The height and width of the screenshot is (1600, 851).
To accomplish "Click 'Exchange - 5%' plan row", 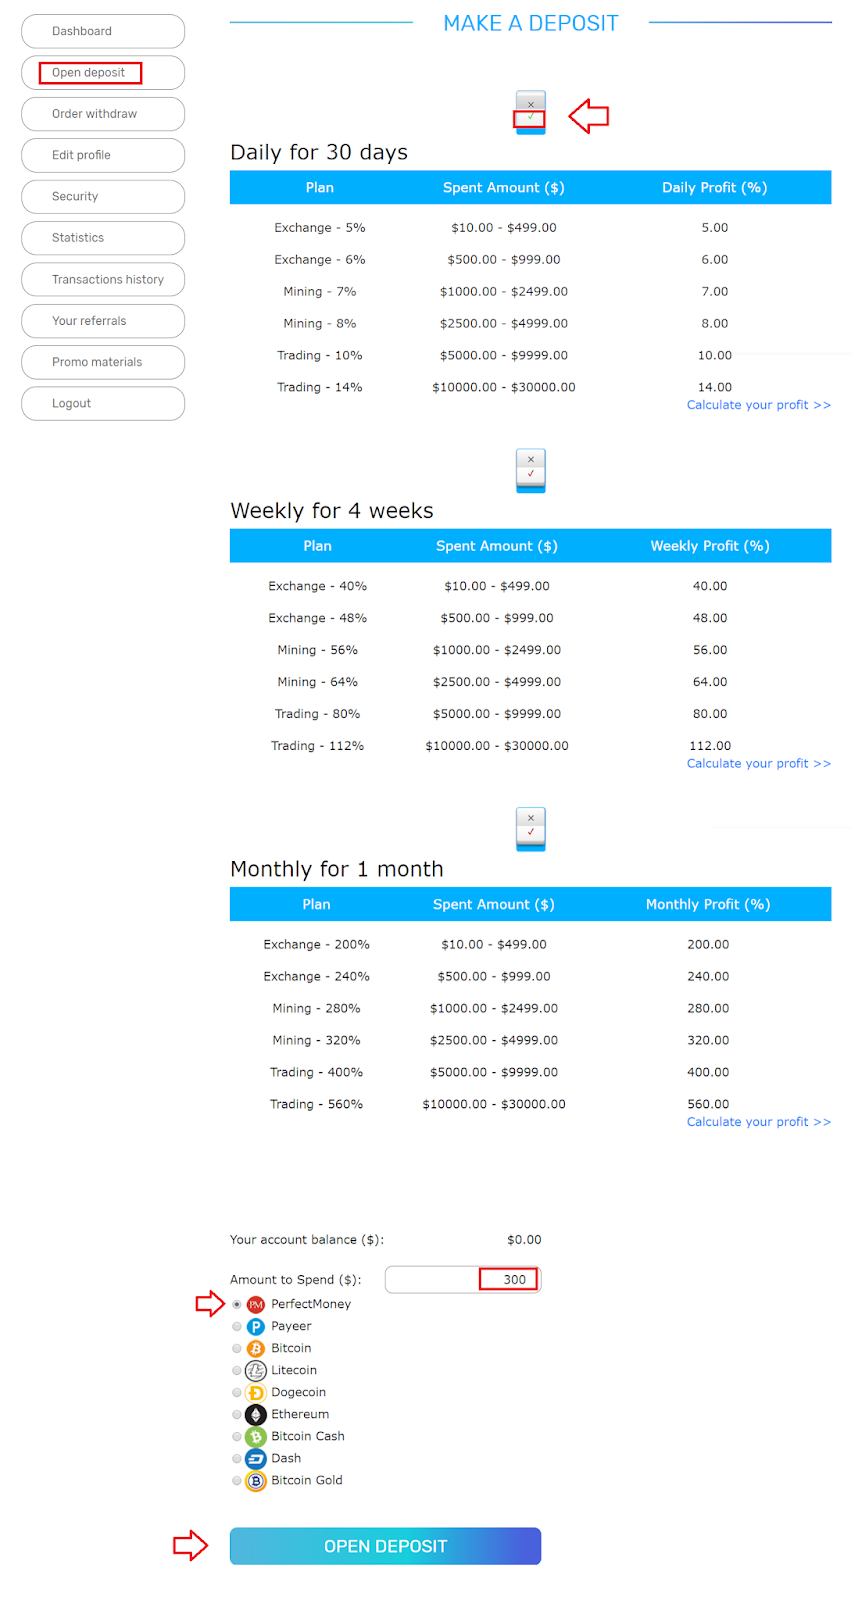I will (x=530, y=228).
